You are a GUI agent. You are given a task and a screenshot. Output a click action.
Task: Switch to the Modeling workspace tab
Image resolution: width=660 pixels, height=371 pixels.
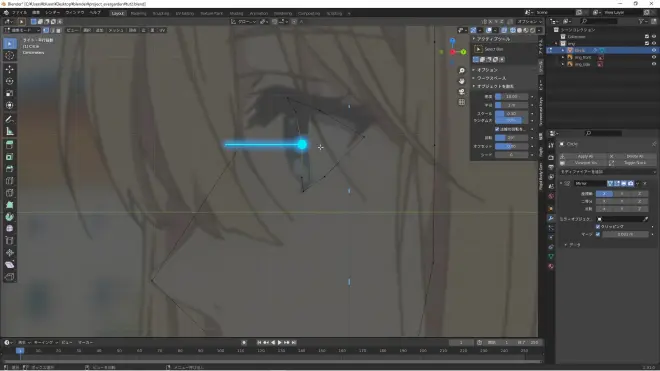point(138,13)
